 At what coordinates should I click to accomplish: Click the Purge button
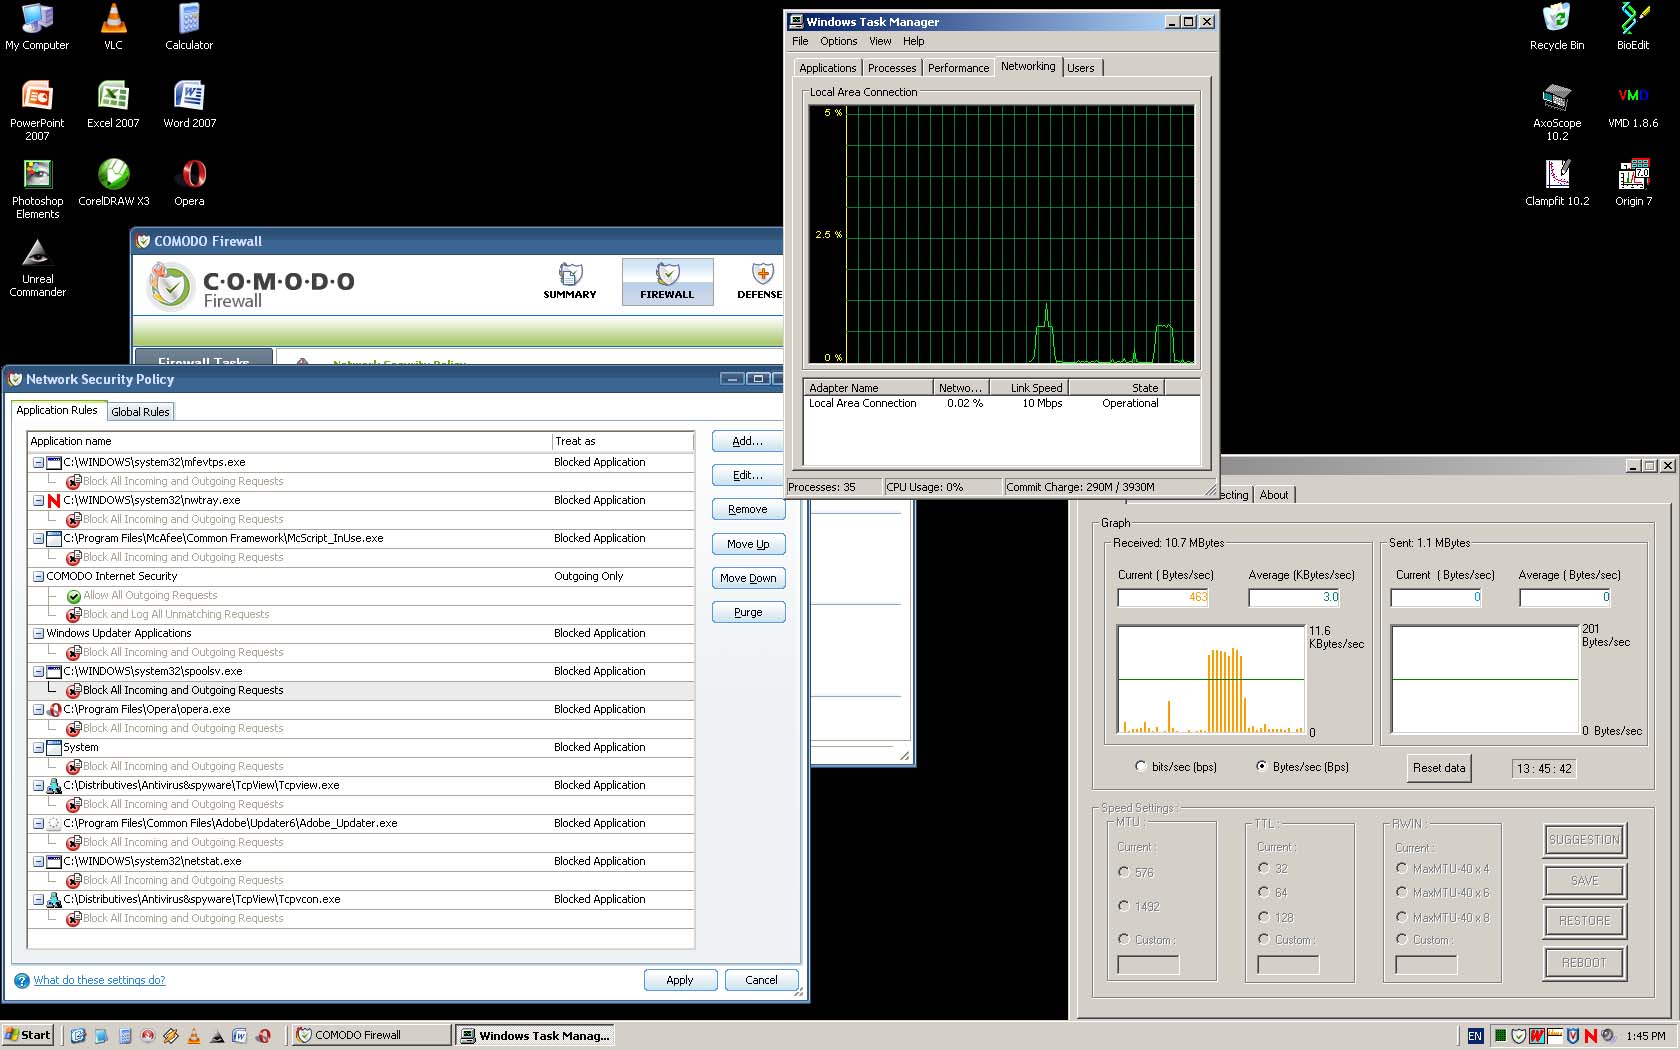point(748,612)
